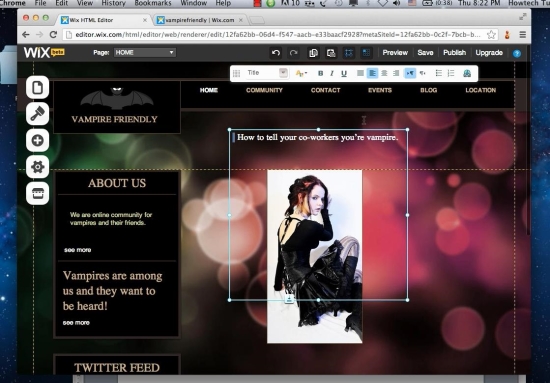Open the History menu in menu bar
550x383 pixels.
click(x=113, y=3)
